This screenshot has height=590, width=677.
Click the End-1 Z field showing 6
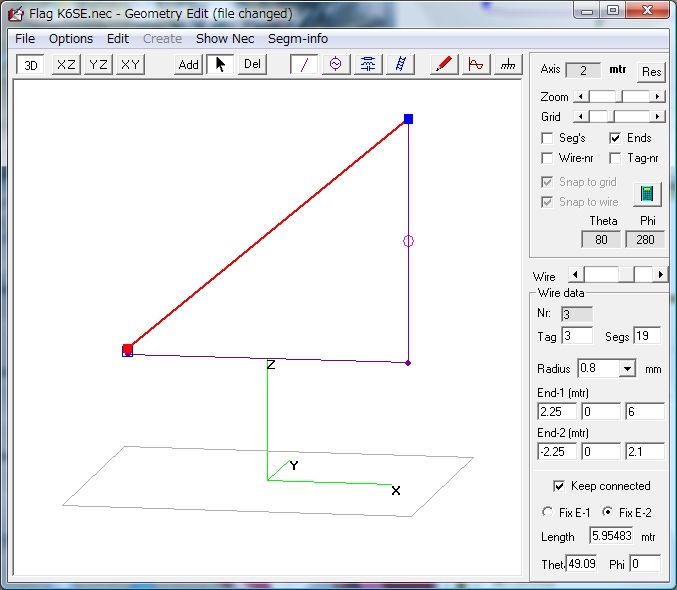tap(645, 412)
